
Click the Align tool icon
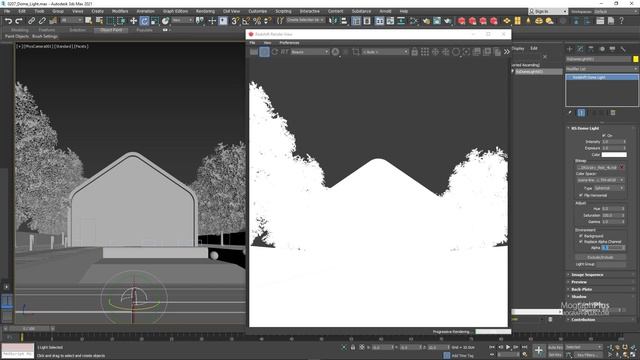point(344,21)
